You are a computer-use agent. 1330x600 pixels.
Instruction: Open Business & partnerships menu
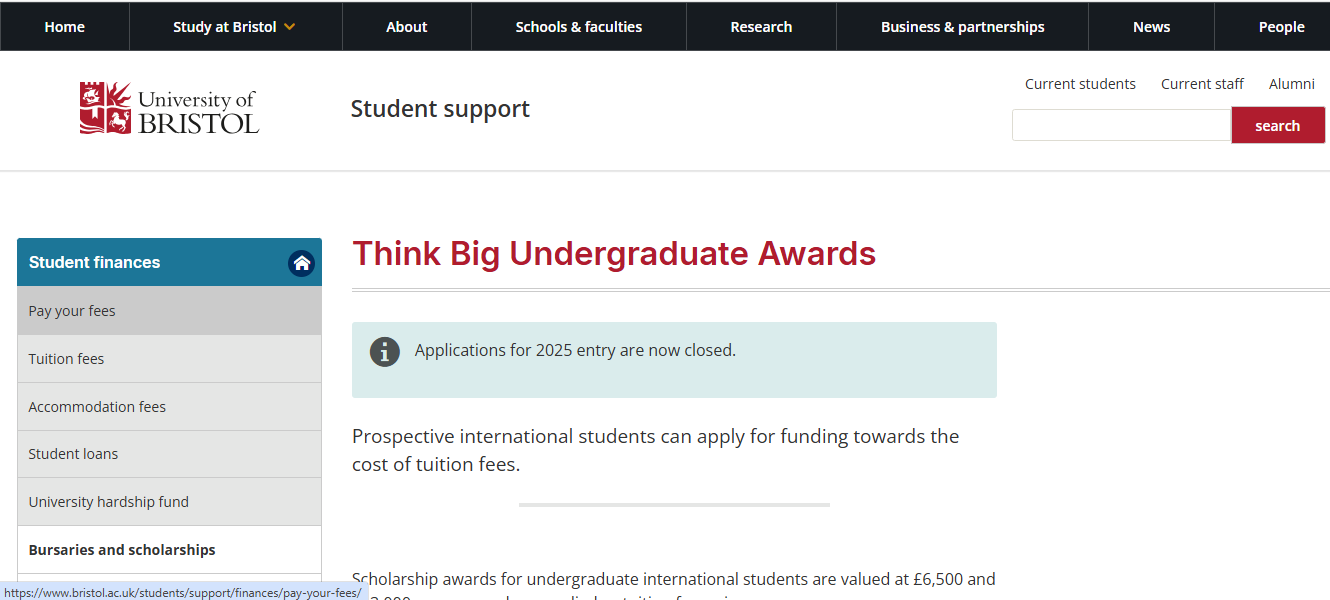pyautogui.click(x=962, y=27)
